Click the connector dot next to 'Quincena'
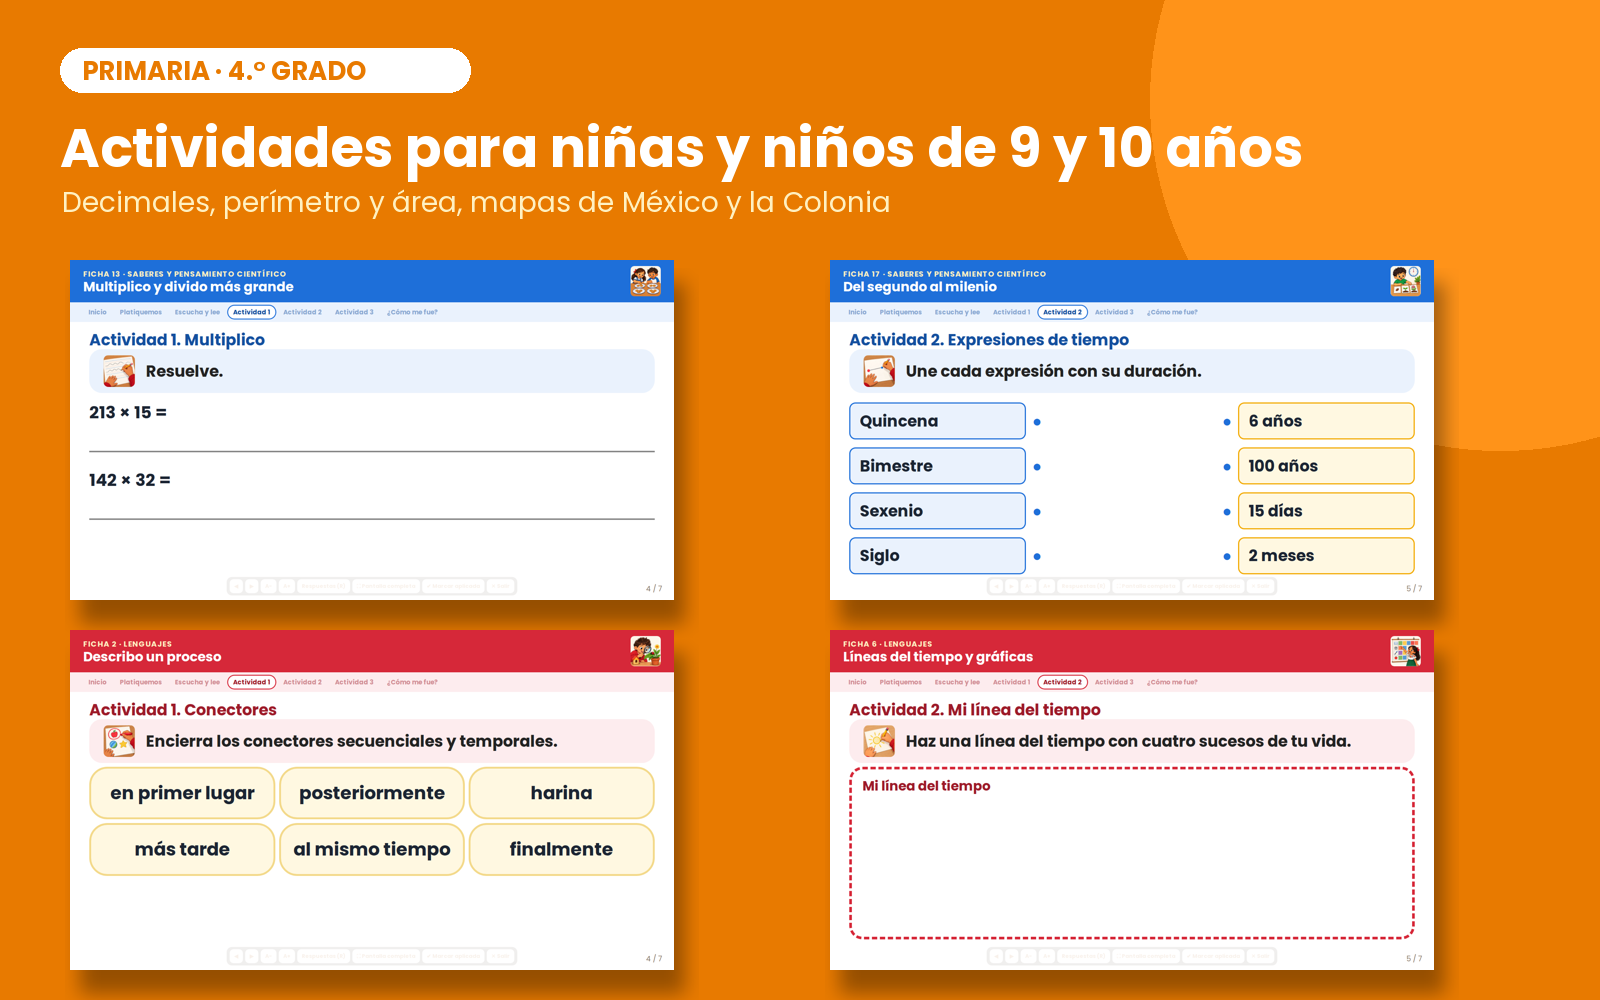Screen dimensions: 1600x1000 [x=1037, y=422]
